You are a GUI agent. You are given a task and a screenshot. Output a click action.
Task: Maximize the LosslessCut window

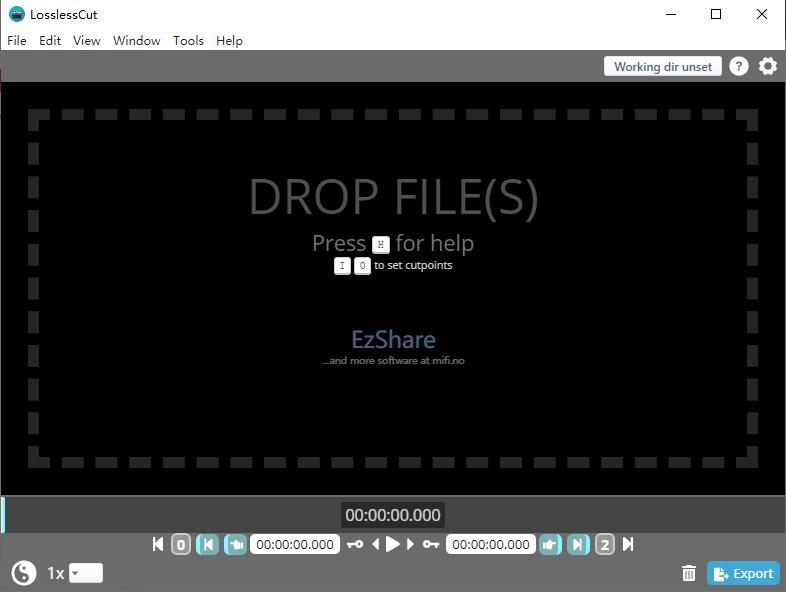[x=716, y=14]
